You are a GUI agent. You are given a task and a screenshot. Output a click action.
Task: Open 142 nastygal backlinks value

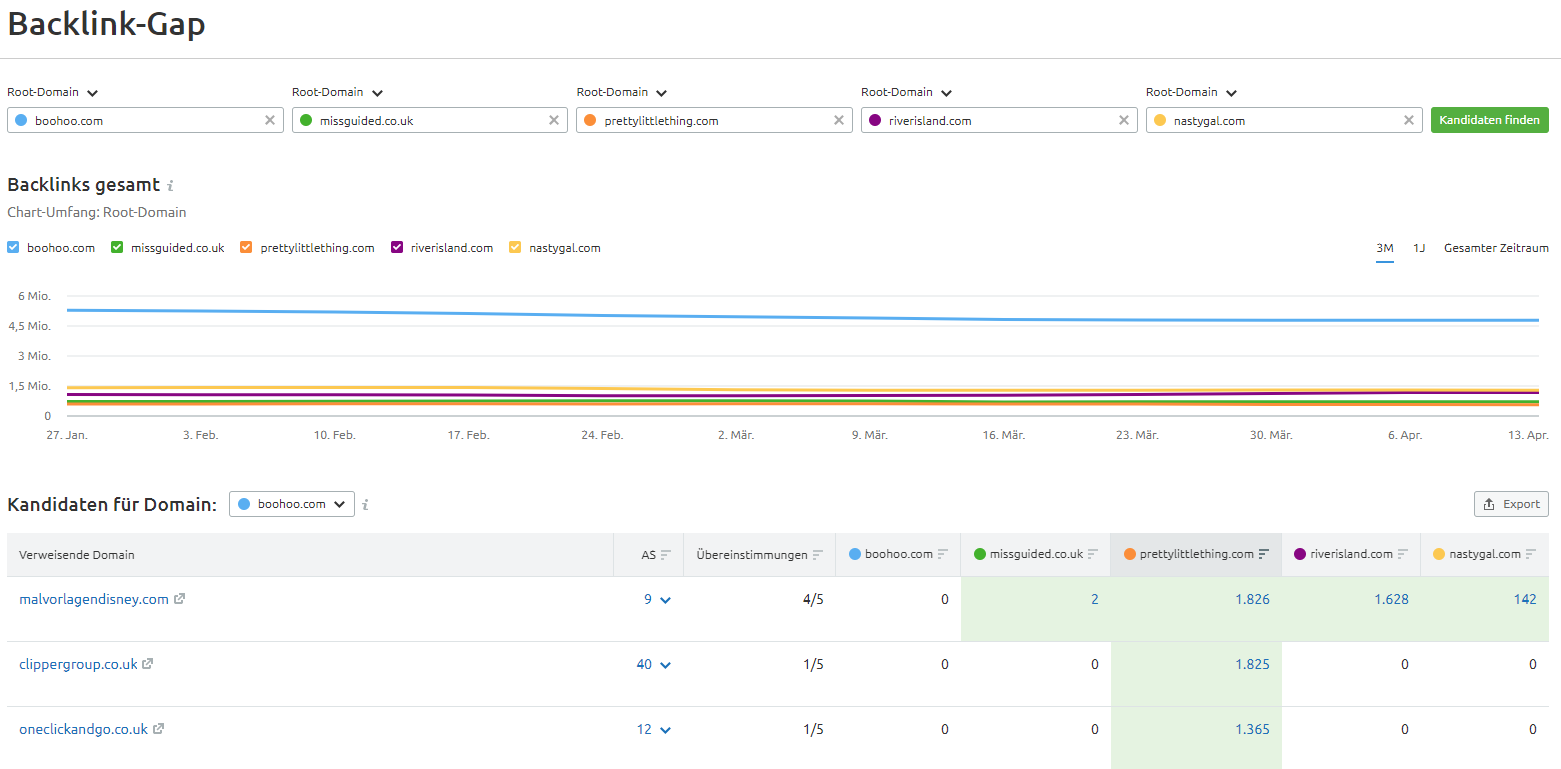[1525, 599]
